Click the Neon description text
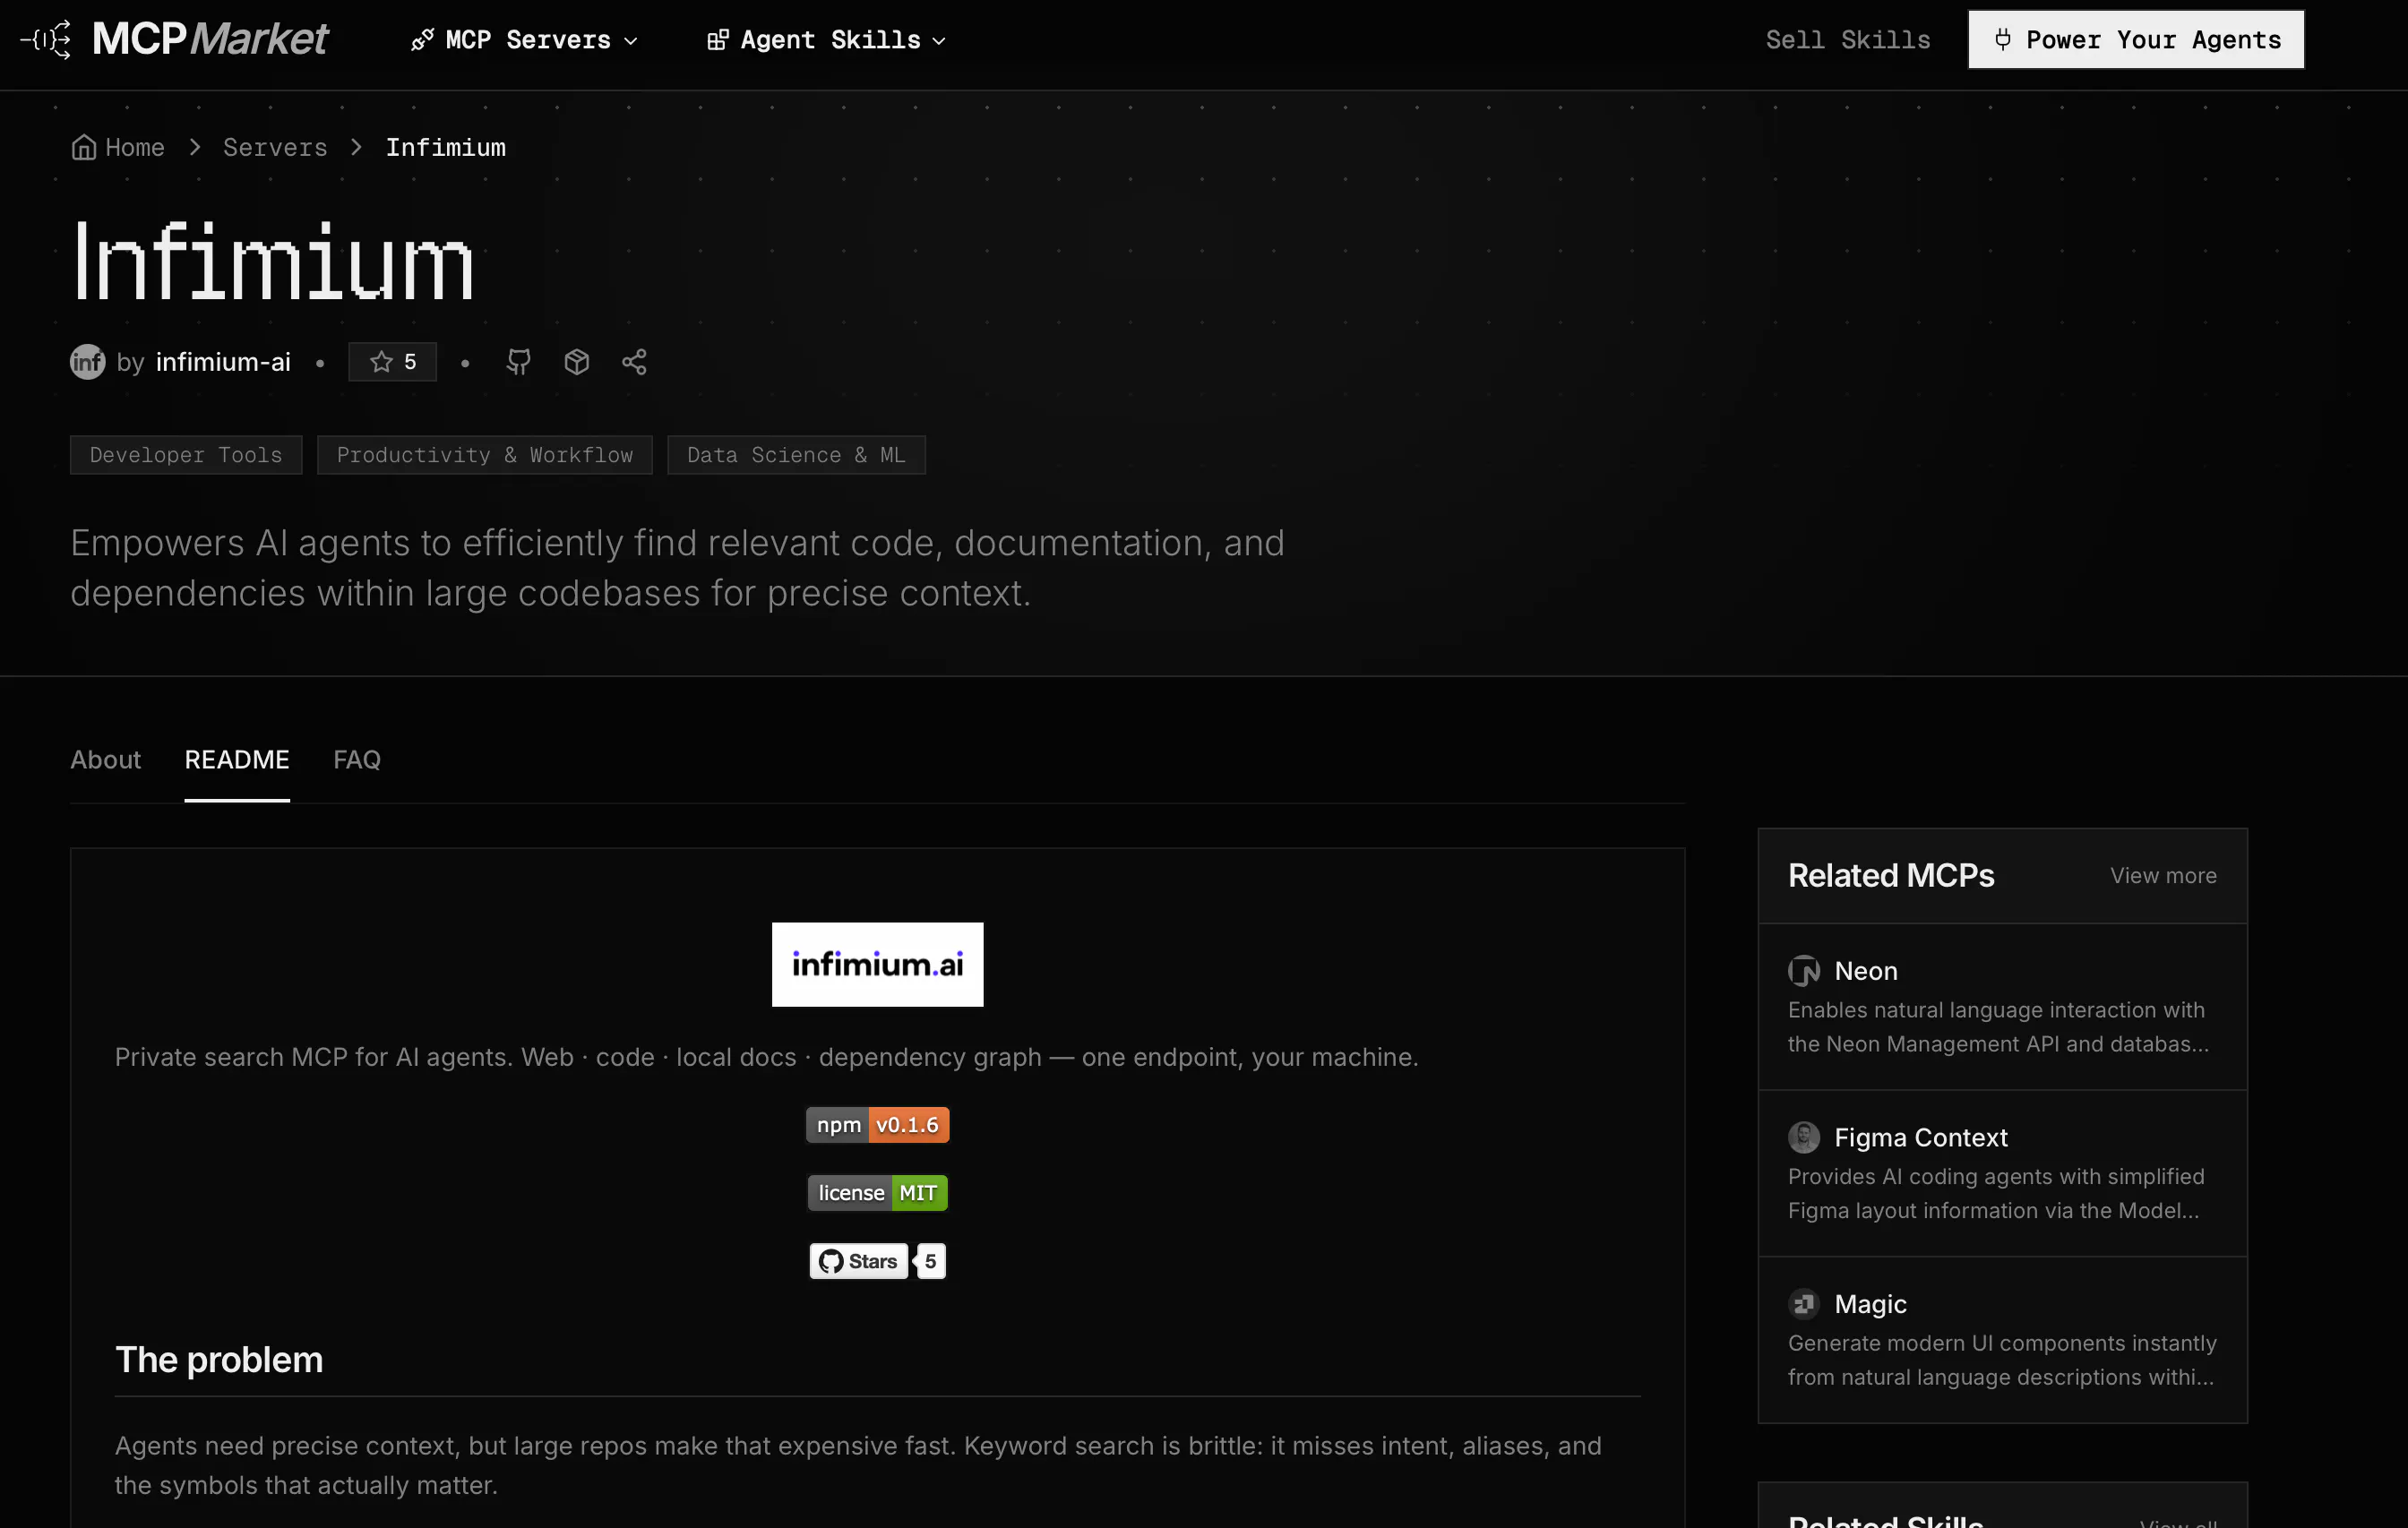This screenshot has width=2408, height=1528. click(1999, 1027)
